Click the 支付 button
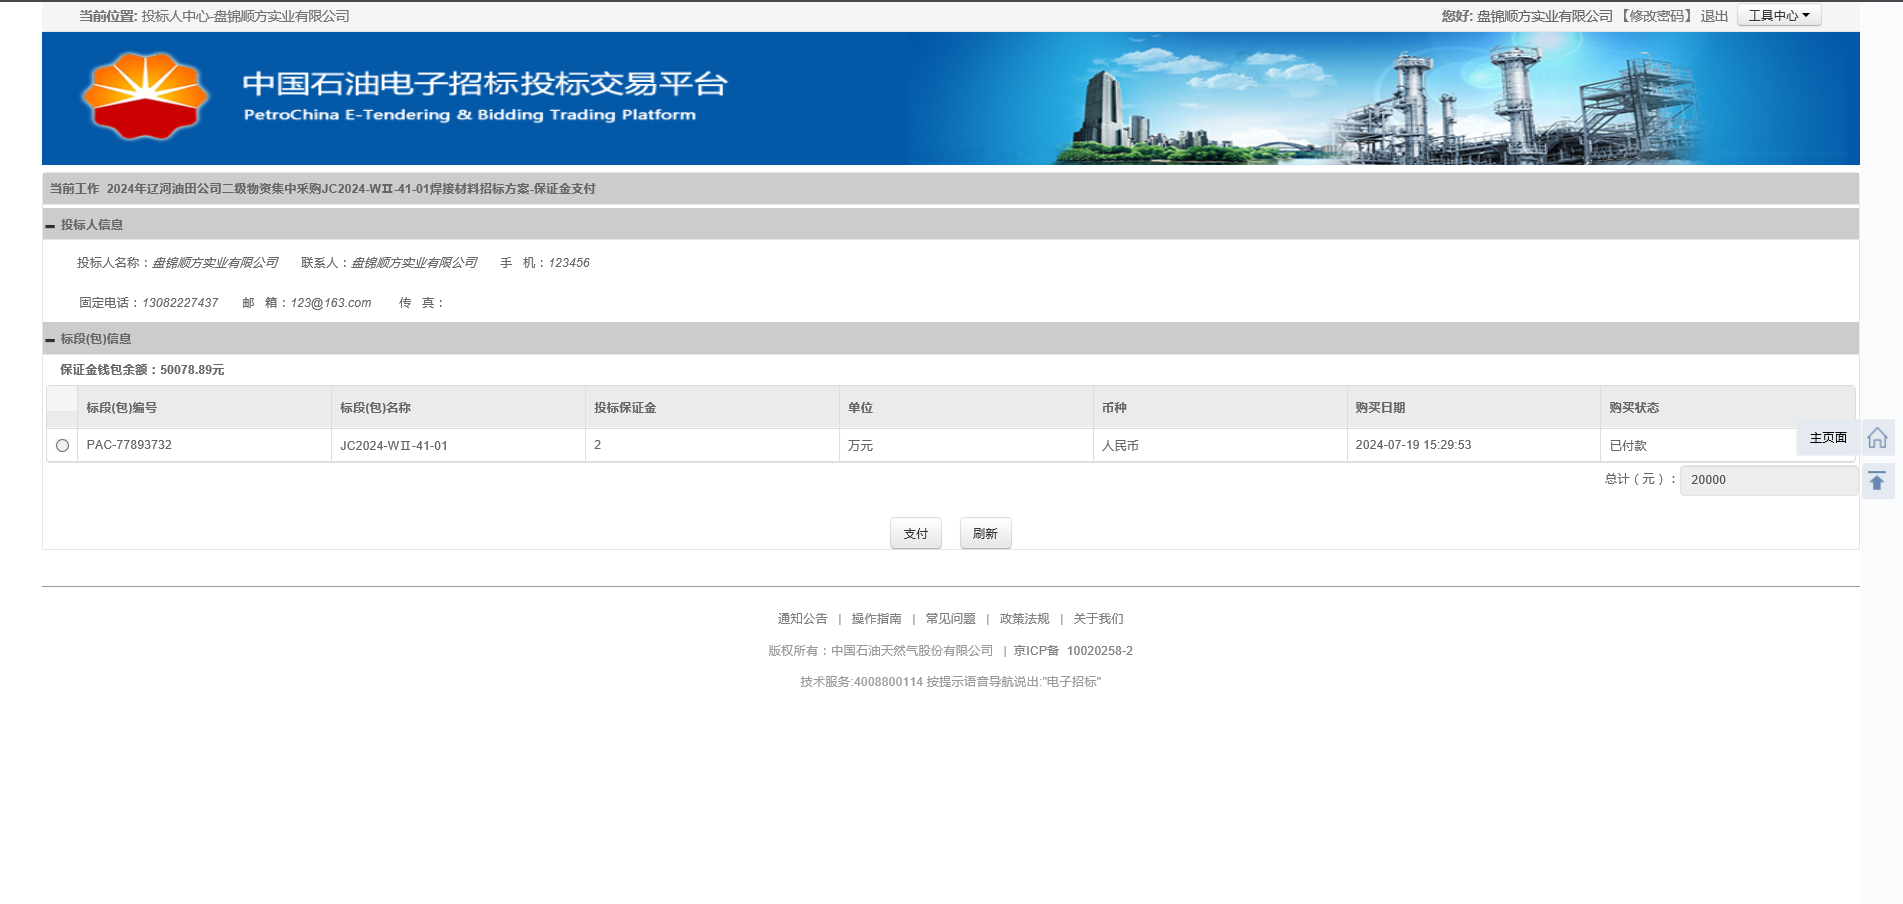This screenshot has height=904, width=1903. (x=916, y=534)
